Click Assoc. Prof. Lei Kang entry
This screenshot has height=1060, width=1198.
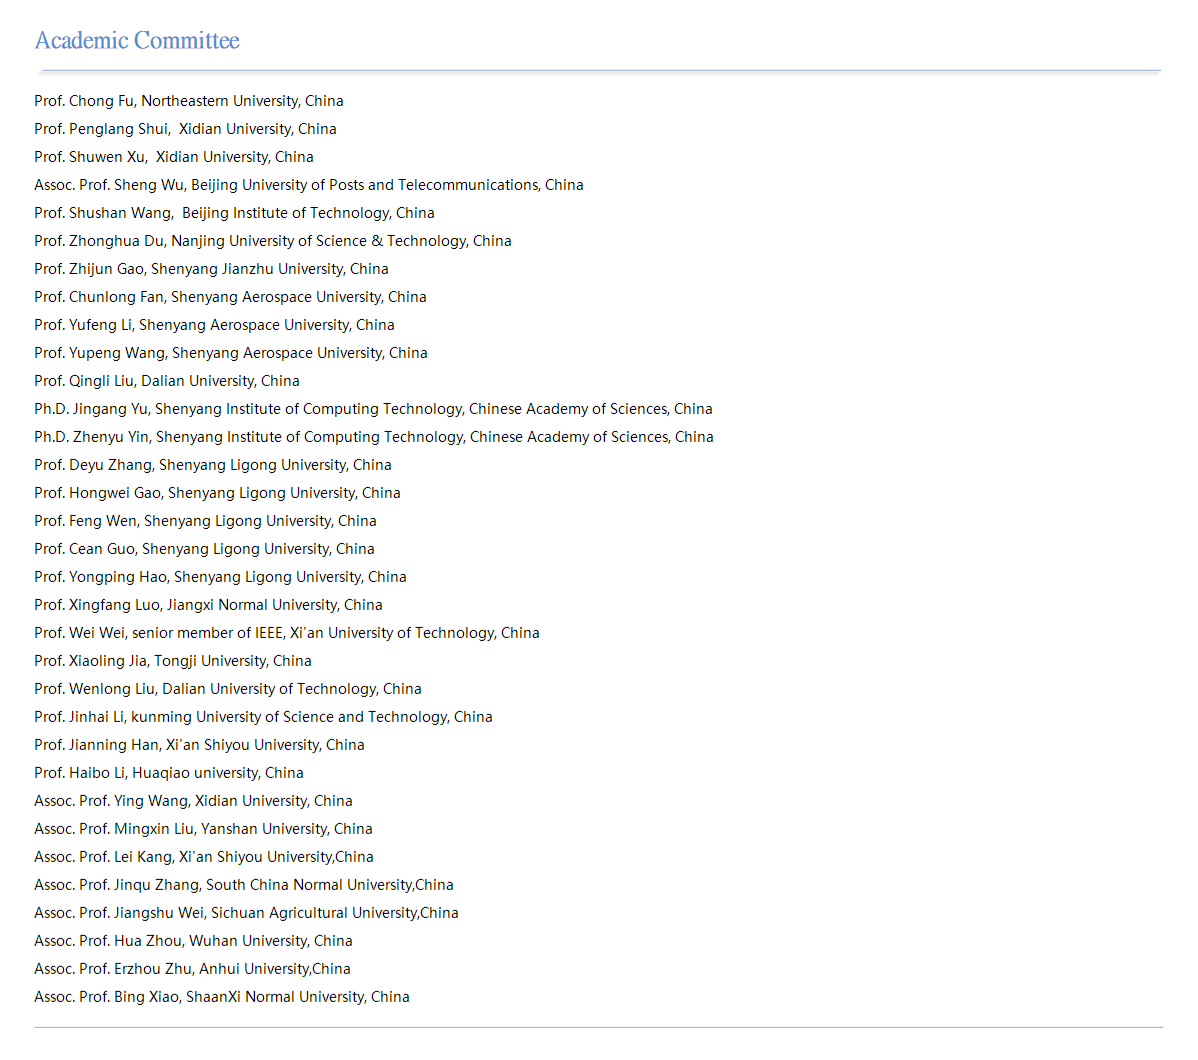coord(204,857)
